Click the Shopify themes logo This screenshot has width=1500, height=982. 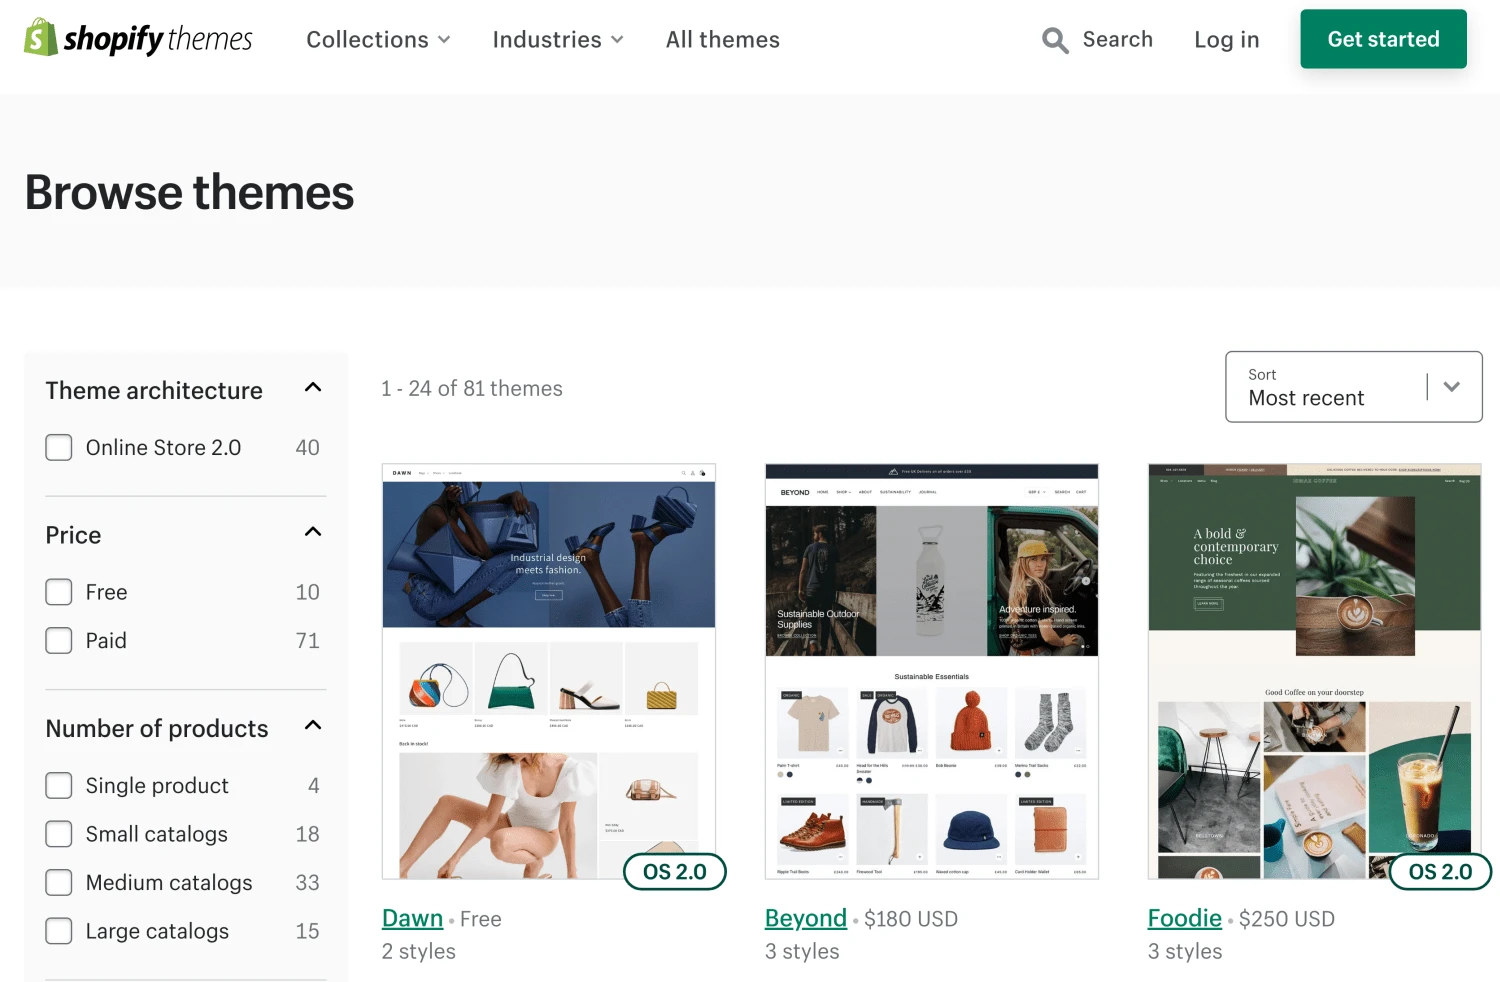[x=138, y=39]
